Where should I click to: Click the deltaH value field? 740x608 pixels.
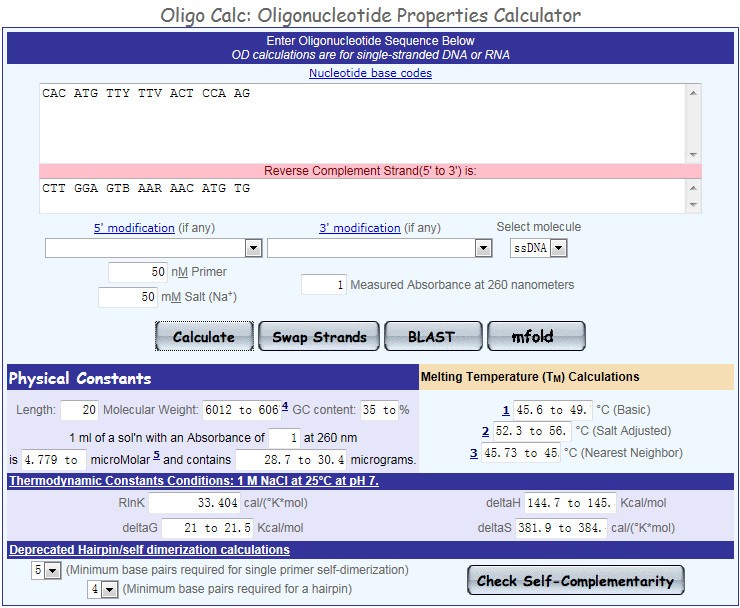coord(570,503)
